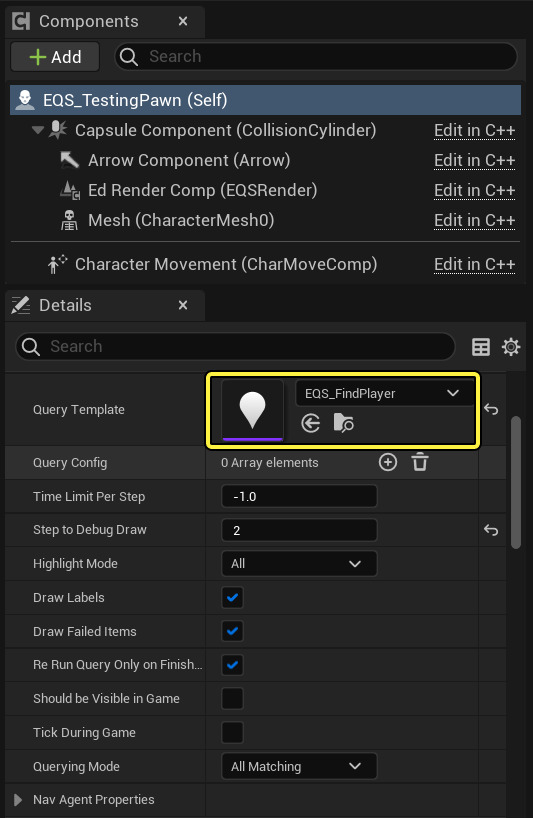This screenshot has width=533, height=818.
Task: Add element to Query Config array
Action: point(387,462)
